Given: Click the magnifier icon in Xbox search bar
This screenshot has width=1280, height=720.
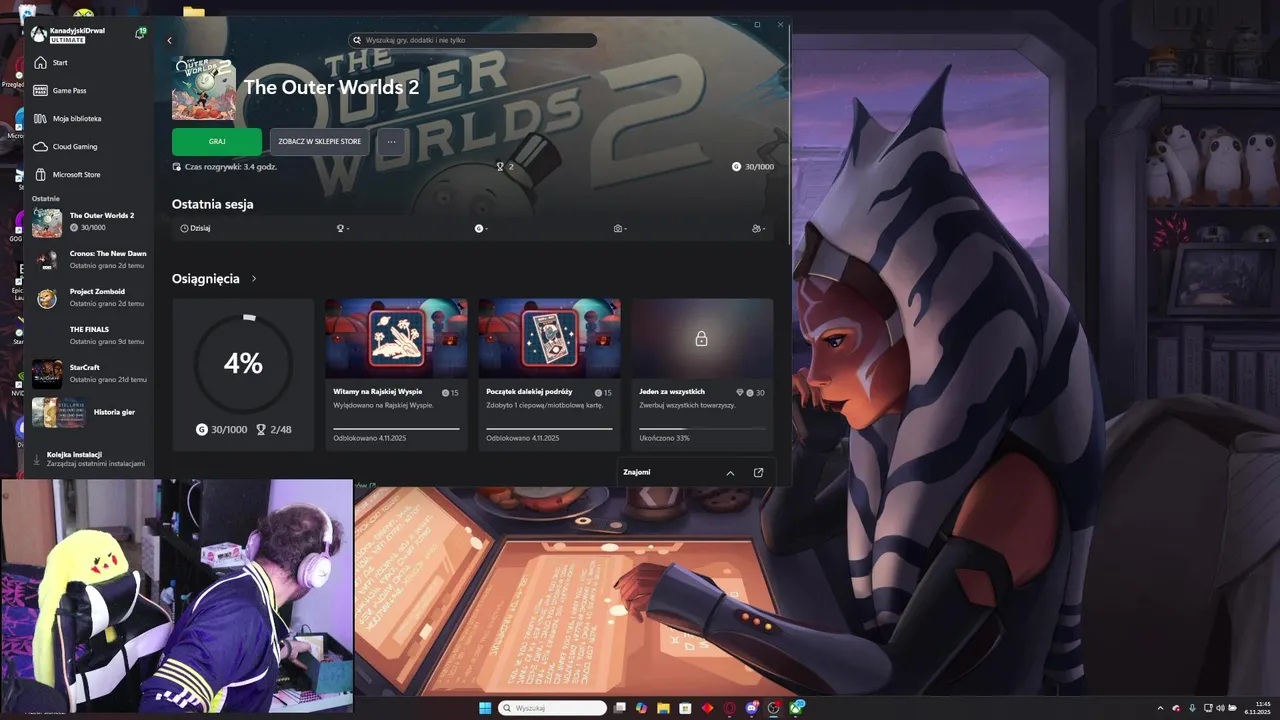Looking at the screenshot, I should [x=357, y=40].
